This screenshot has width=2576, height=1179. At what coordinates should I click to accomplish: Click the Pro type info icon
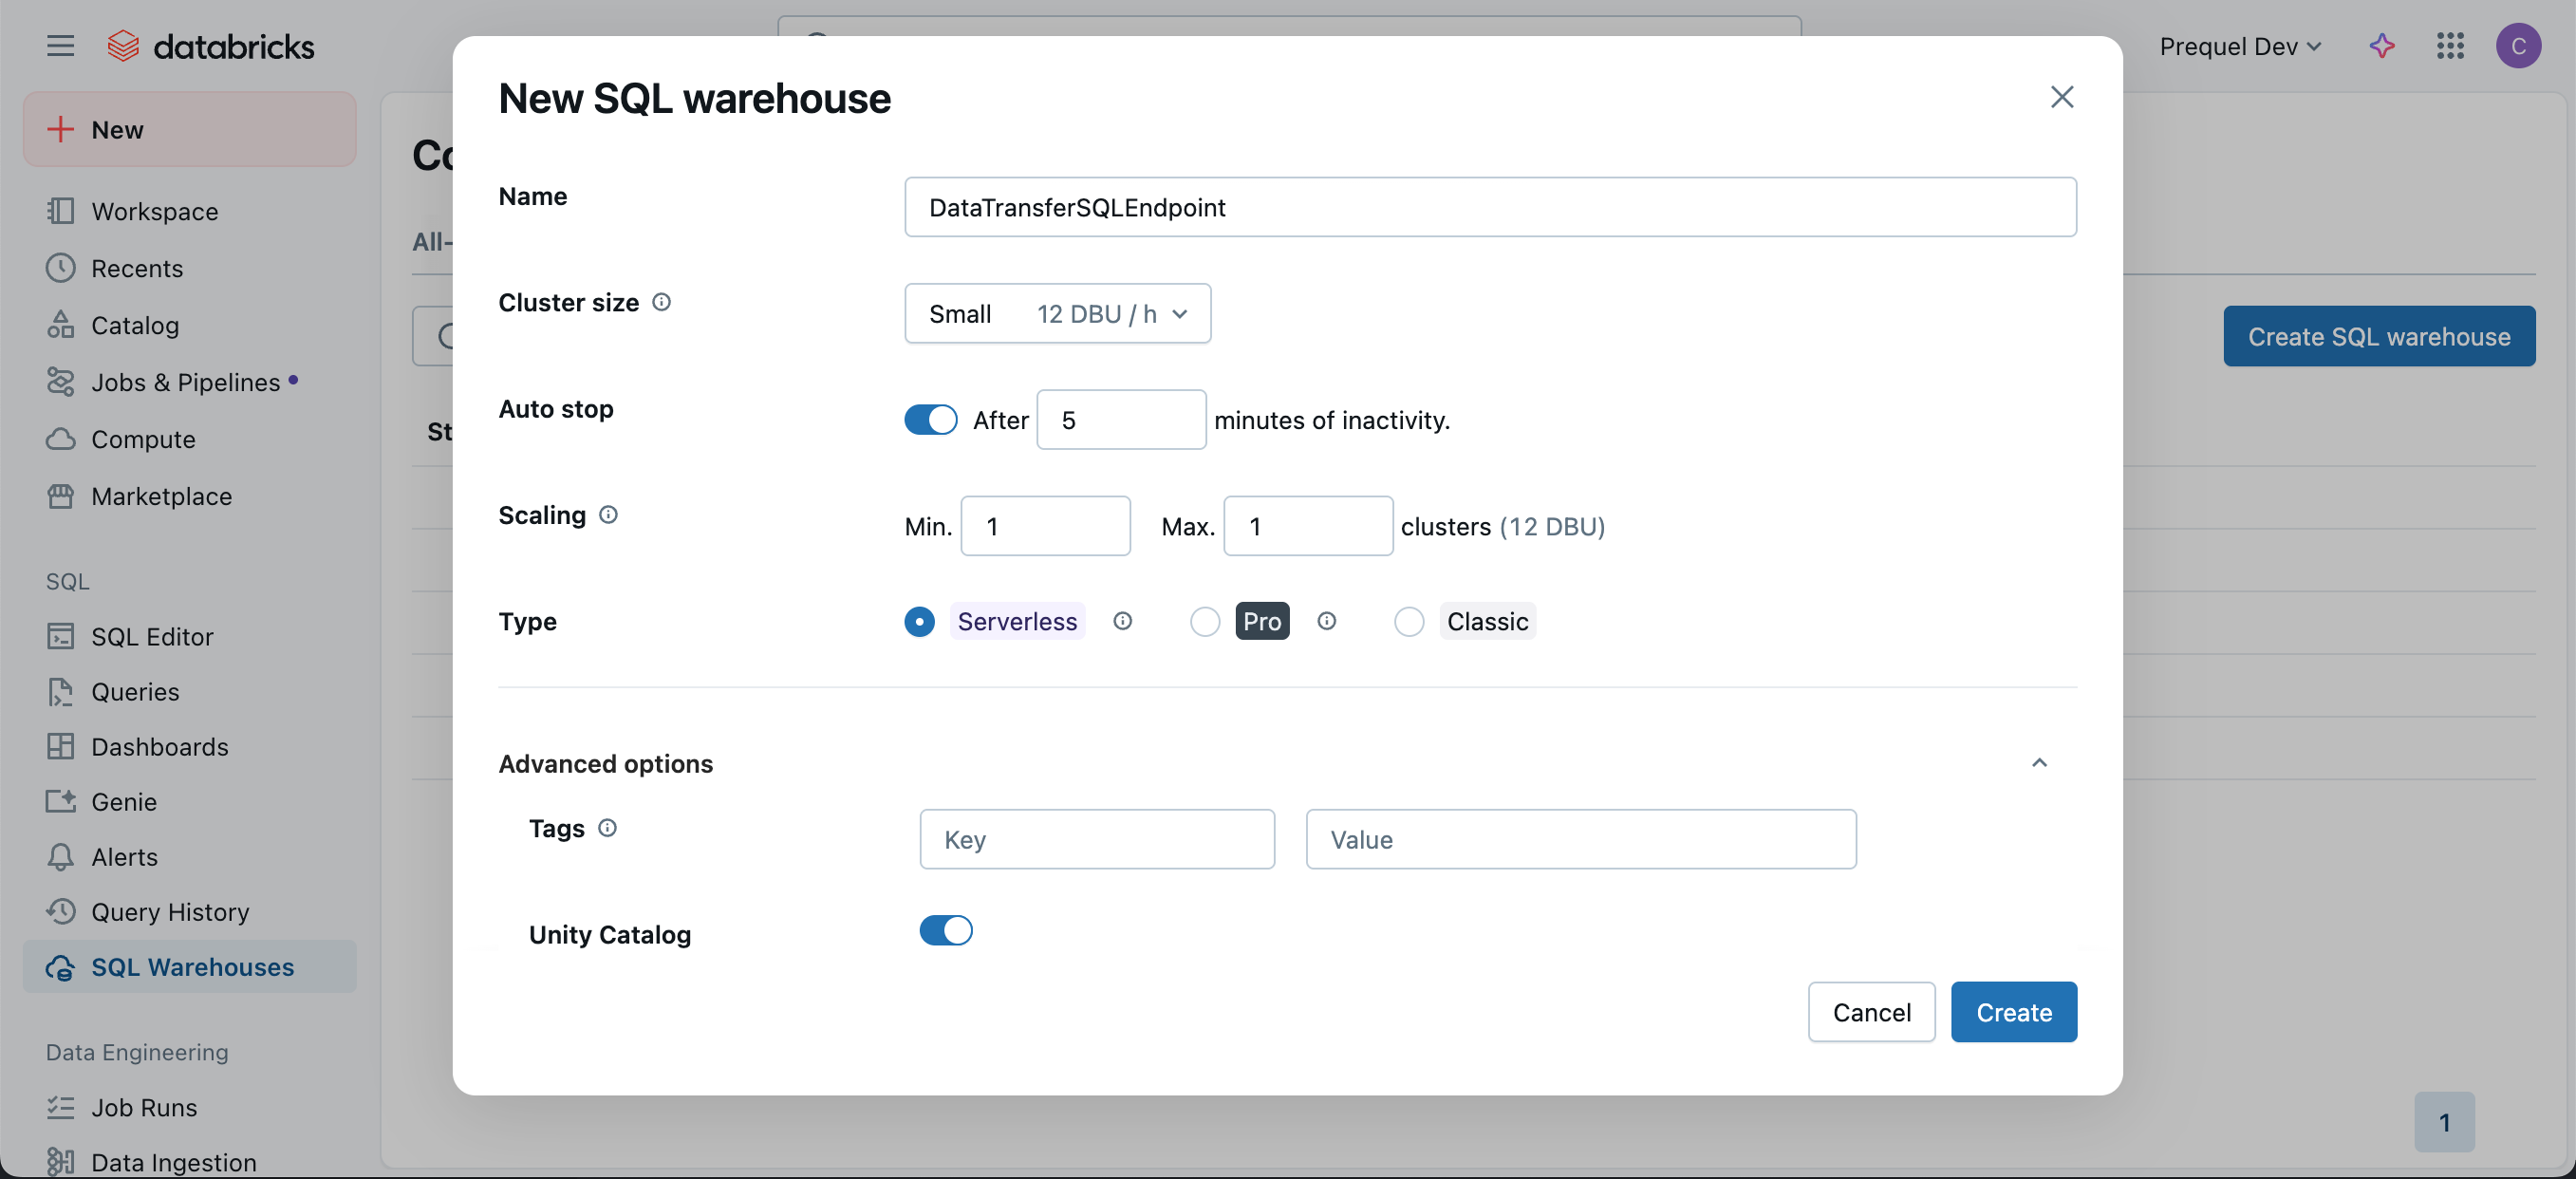click(1326, 621)
